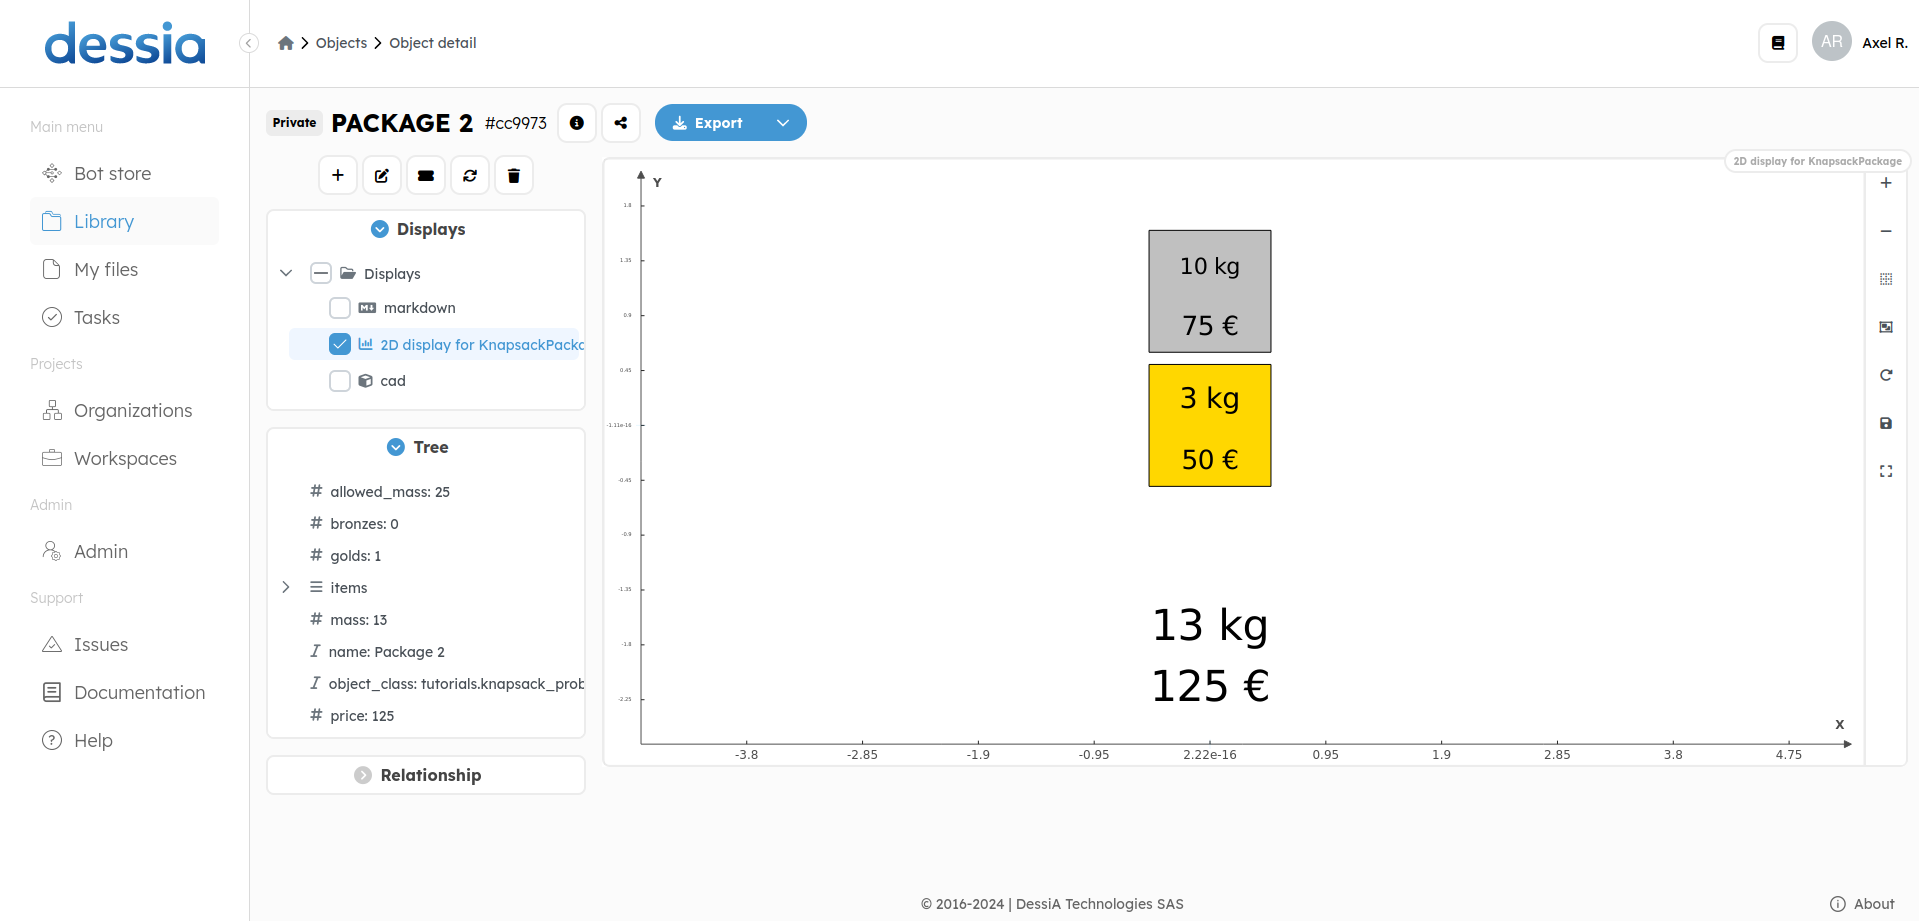
Task: Click the share icon button
Action: [x=621, y=123]
